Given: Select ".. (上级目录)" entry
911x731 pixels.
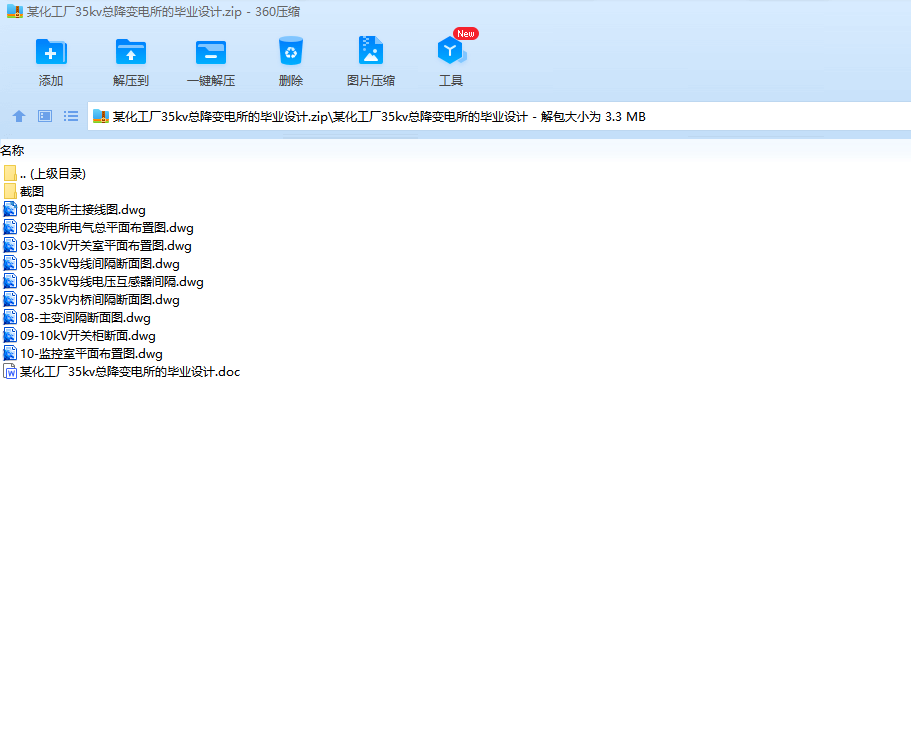Looking at the screenshot, I should coord(53,173).
